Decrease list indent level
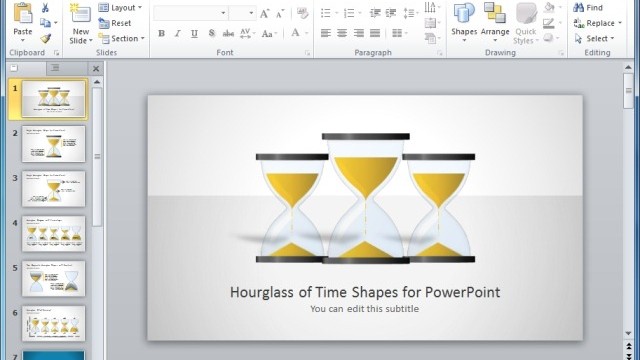640x360 pixels. click(x=375, y=13)
